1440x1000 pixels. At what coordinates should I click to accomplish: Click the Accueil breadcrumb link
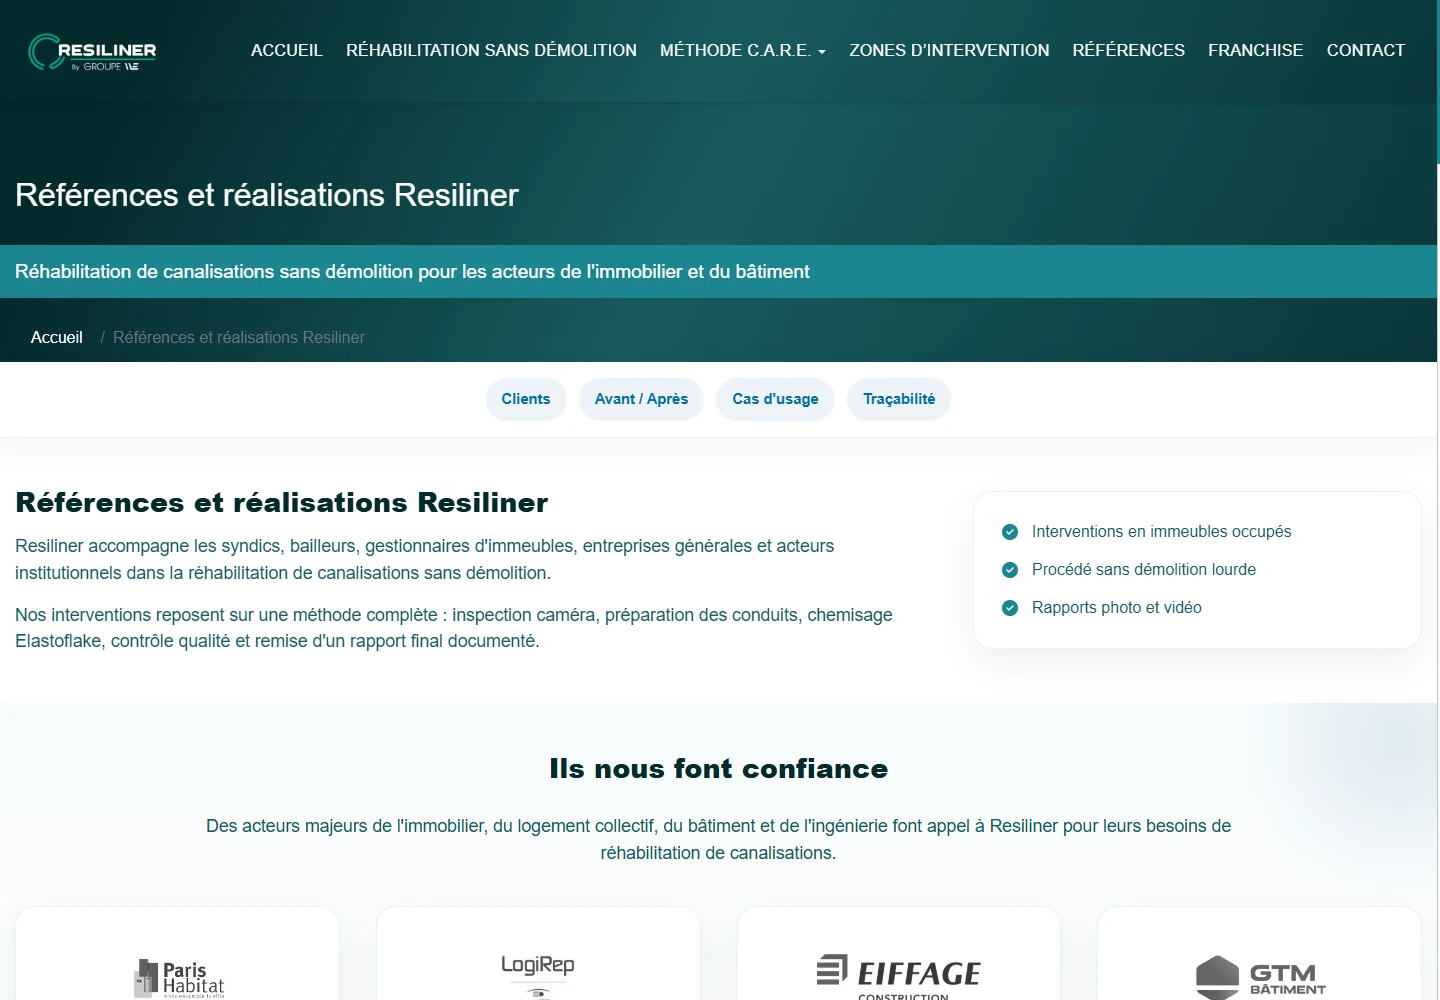click(x=57, y=338)
